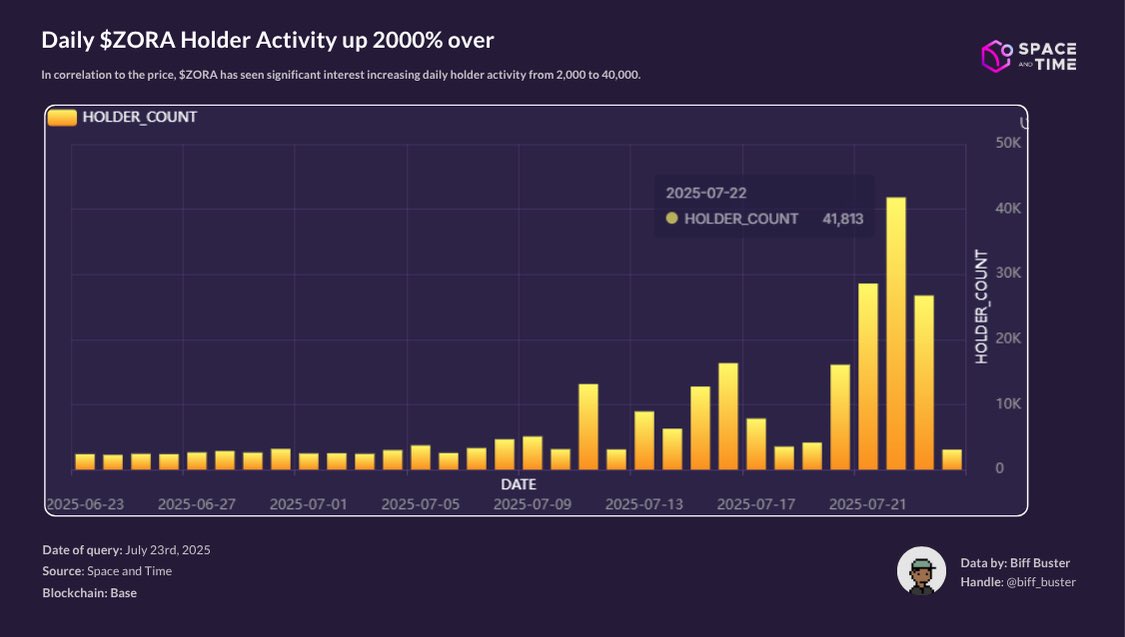
Task: Click the 2025-06-27 x-axis label
Action: 197,504
